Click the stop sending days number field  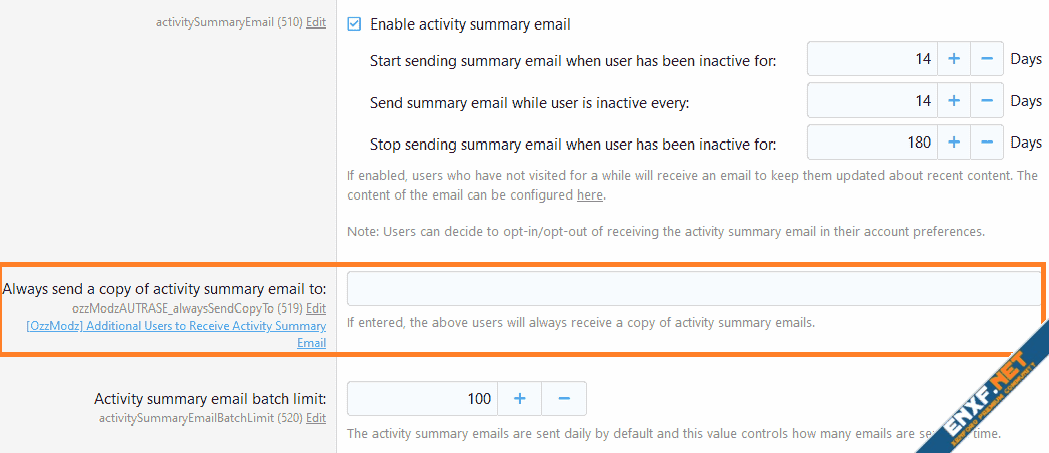tap(872, 143)
